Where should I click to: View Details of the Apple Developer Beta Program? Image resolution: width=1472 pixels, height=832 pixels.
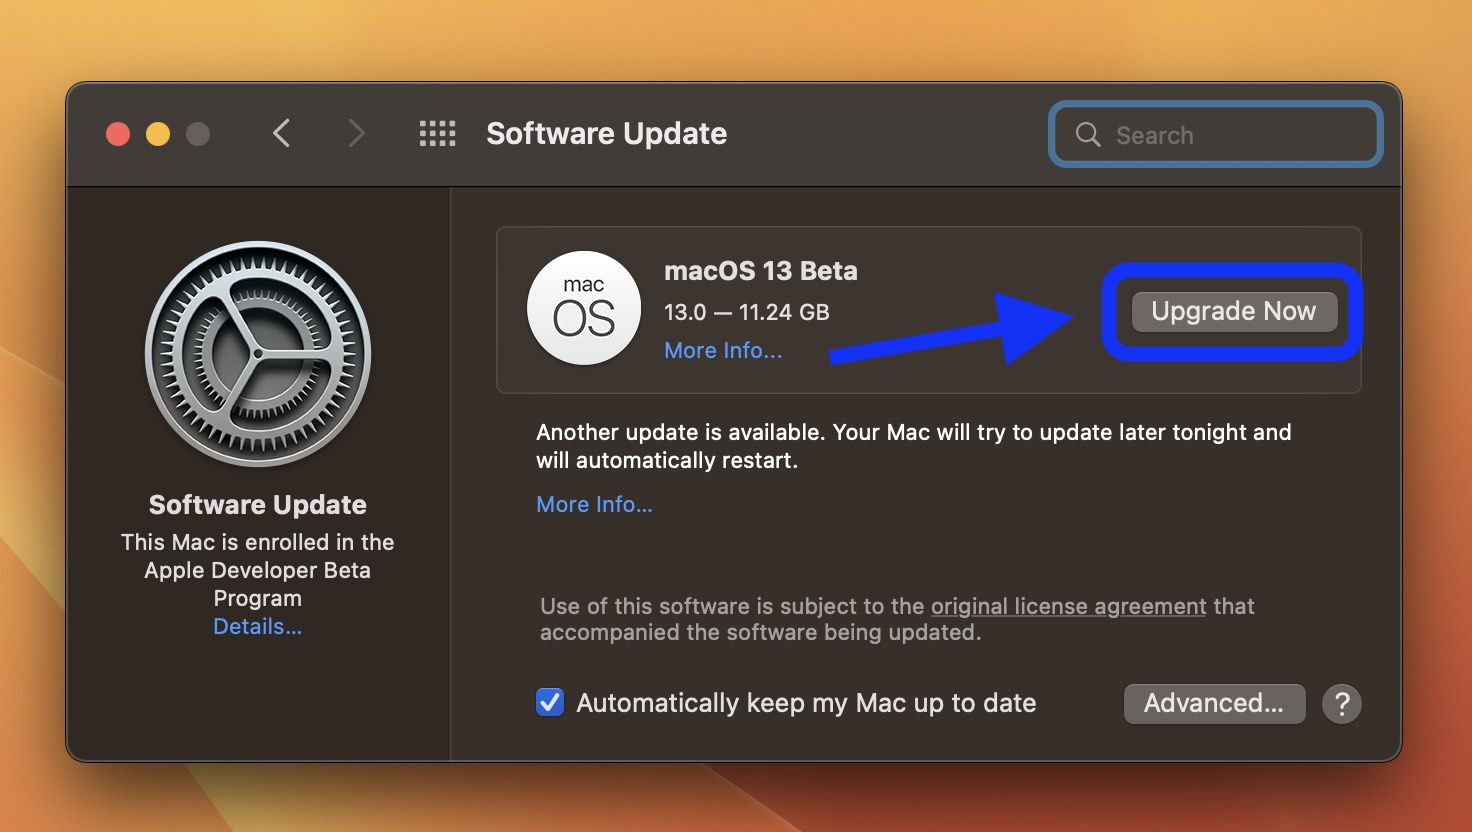[x=257, y=626]
